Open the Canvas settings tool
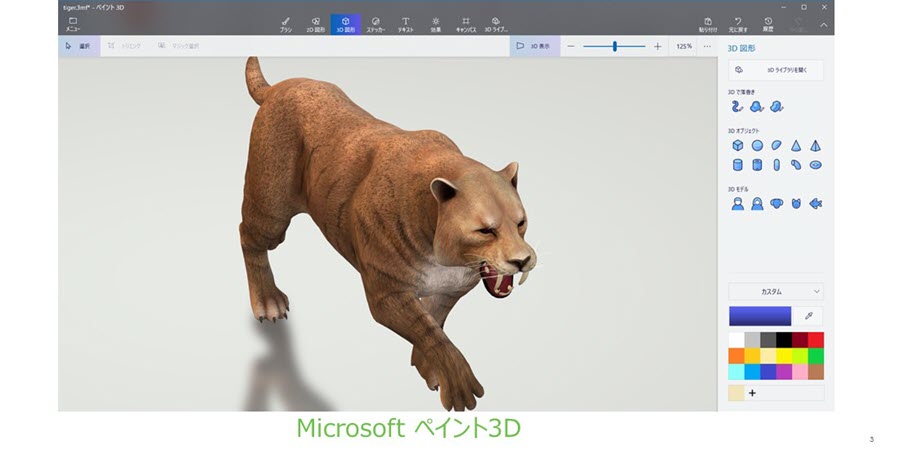The height and width of the screenshot is (450, 900). pos(465,23)
